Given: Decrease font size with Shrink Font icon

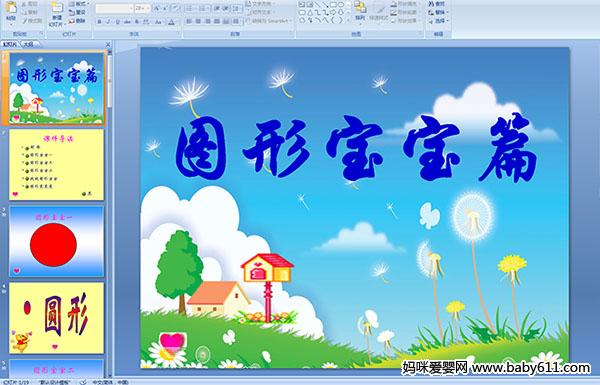Looking at the screenshot, I should 165,8.
